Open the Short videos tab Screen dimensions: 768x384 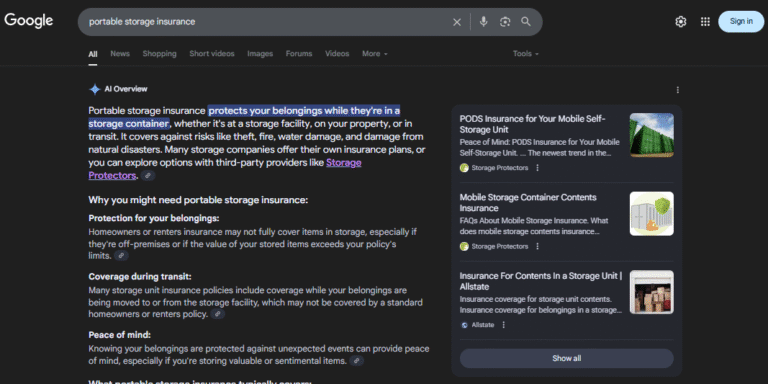coord(212,54)
